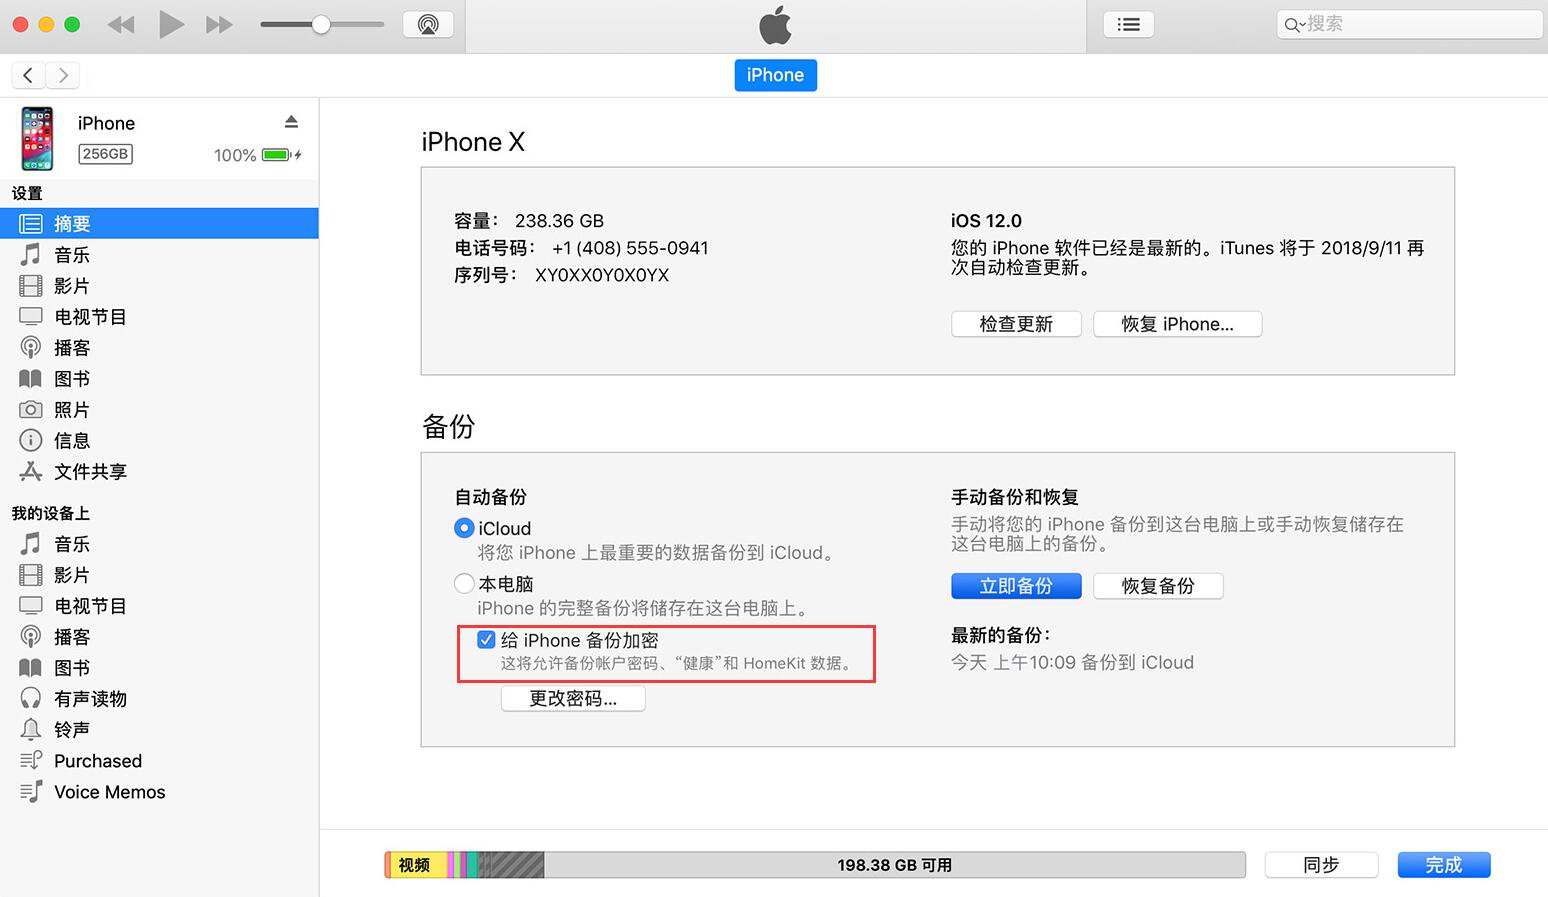Click inside the 搜索 search field
This screenshot has height=897, width=1548.
[x=1410, y=22]
